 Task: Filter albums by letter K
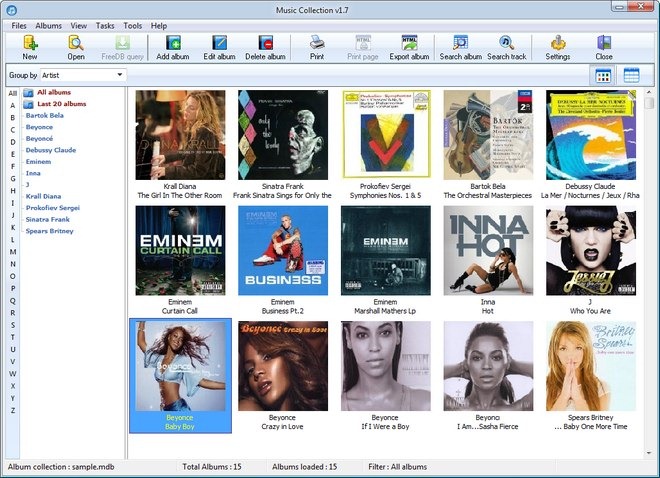click(13, 228)
